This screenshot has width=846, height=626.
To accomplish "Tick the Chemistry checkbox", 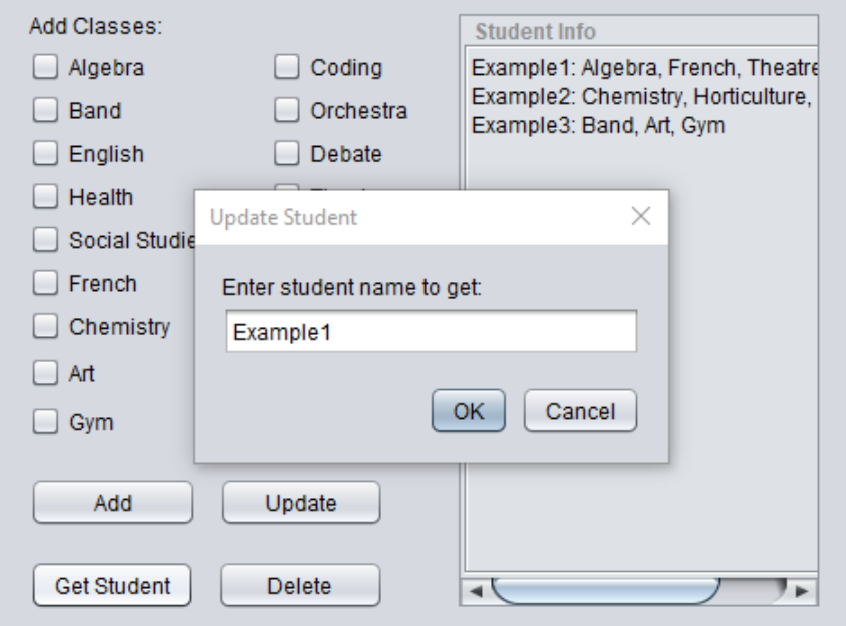I will click(x=45, y=326).
